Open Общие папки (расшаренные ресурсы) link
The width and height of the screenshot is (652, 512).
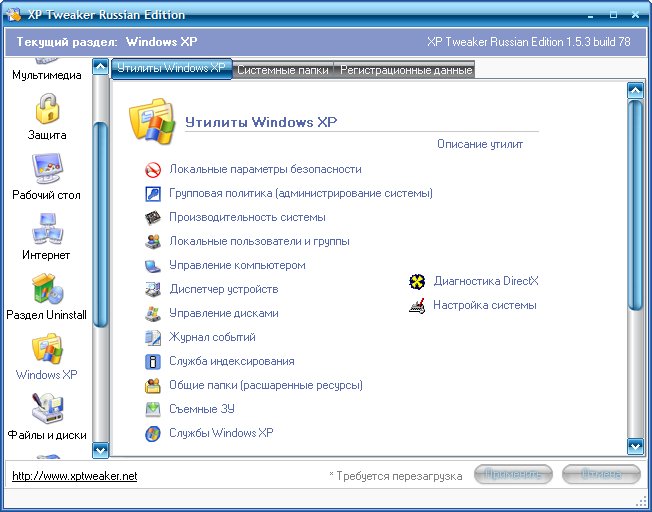(x=266, y=385)
